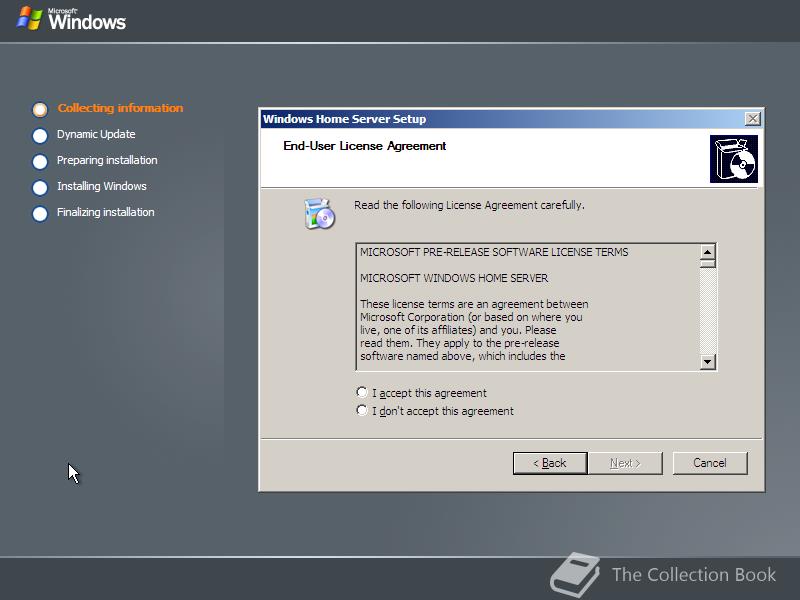Click "End-User License Agreement" heading
This screenshot has width=800, height=600.
[x=364, y=146]
